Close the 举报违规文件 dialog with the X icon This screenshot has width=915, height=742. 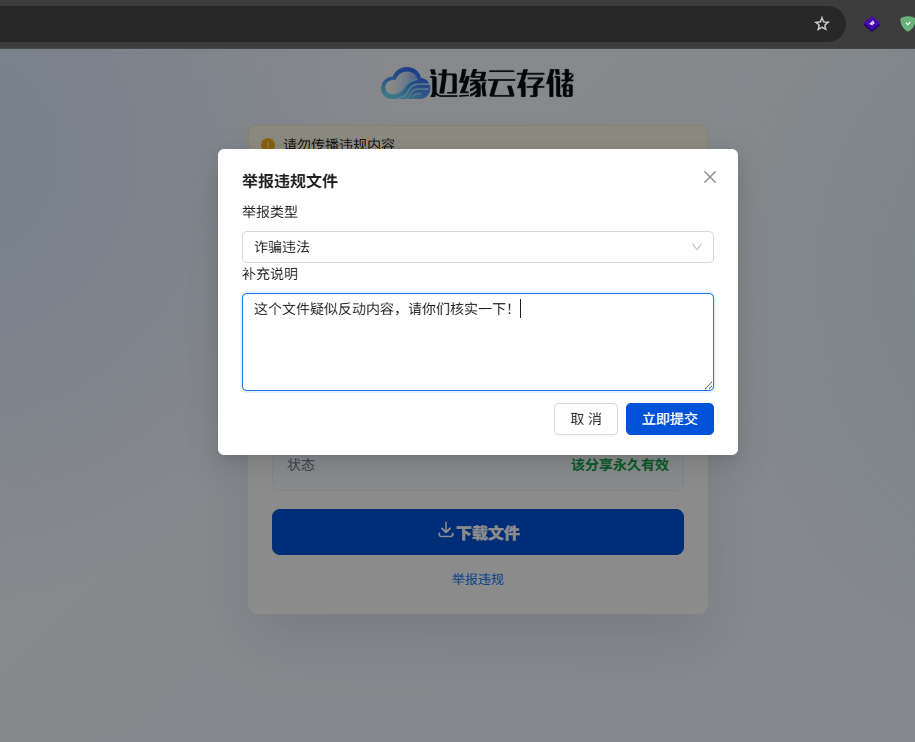[710, 177]
